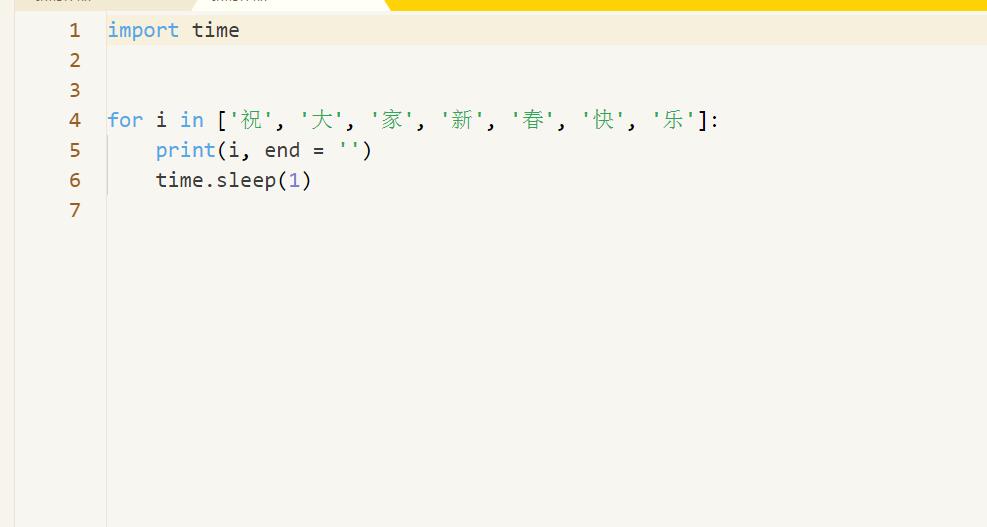Place cursor on the word time in line 1
Viewport: 987px width, 527px height.
(215, 30)
